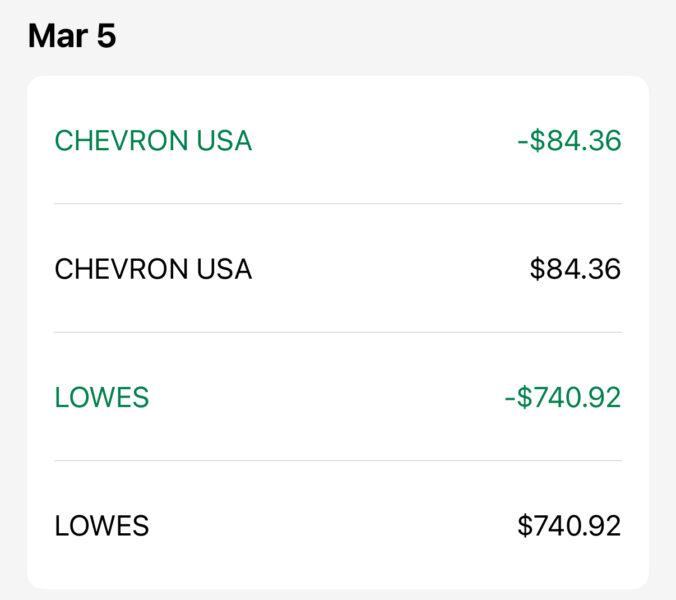
Task: Click the -$84.36 refund amount
Action: point(569,141)
